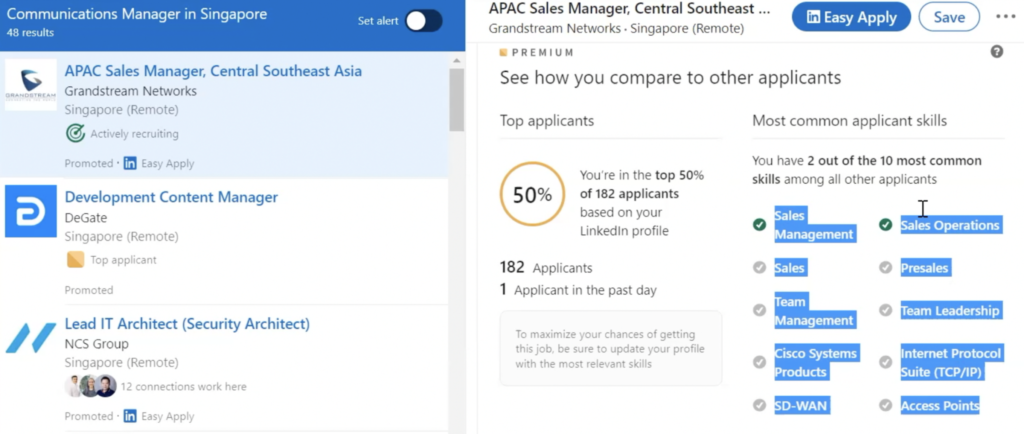Click '1 Applicant in the past day' text

click(578, 290)
